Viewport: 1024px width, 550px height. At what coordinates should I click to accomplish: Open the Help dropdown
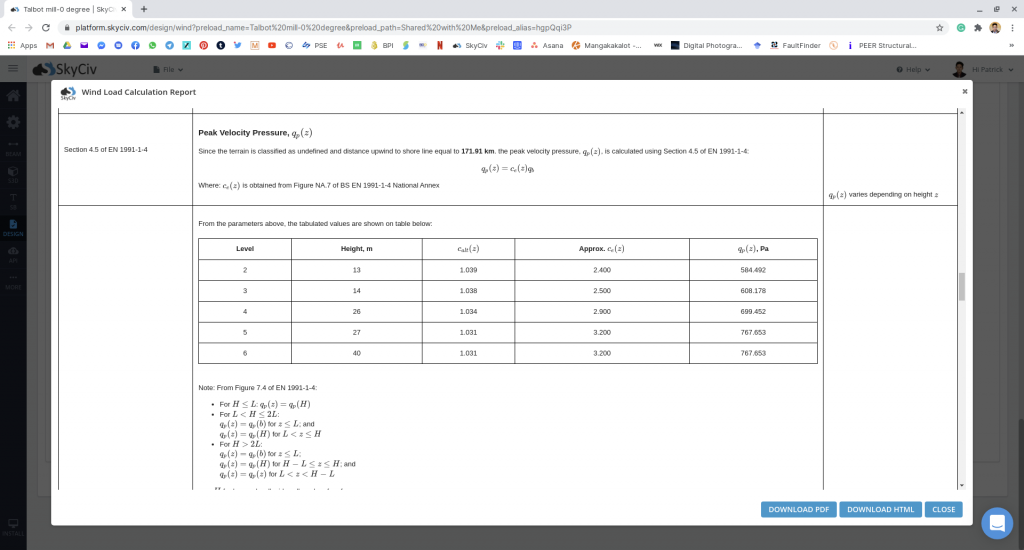913,69
